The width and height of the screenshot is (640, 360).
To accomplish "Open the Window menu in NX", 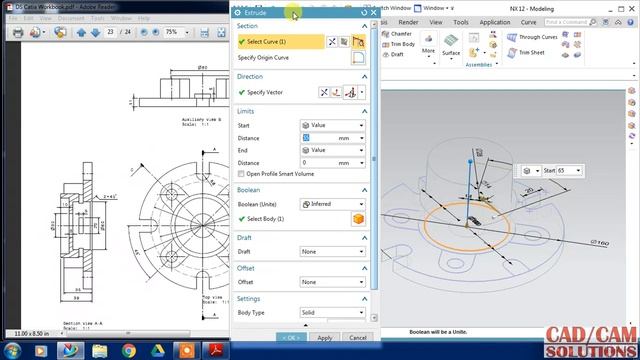I will (434, 8).
